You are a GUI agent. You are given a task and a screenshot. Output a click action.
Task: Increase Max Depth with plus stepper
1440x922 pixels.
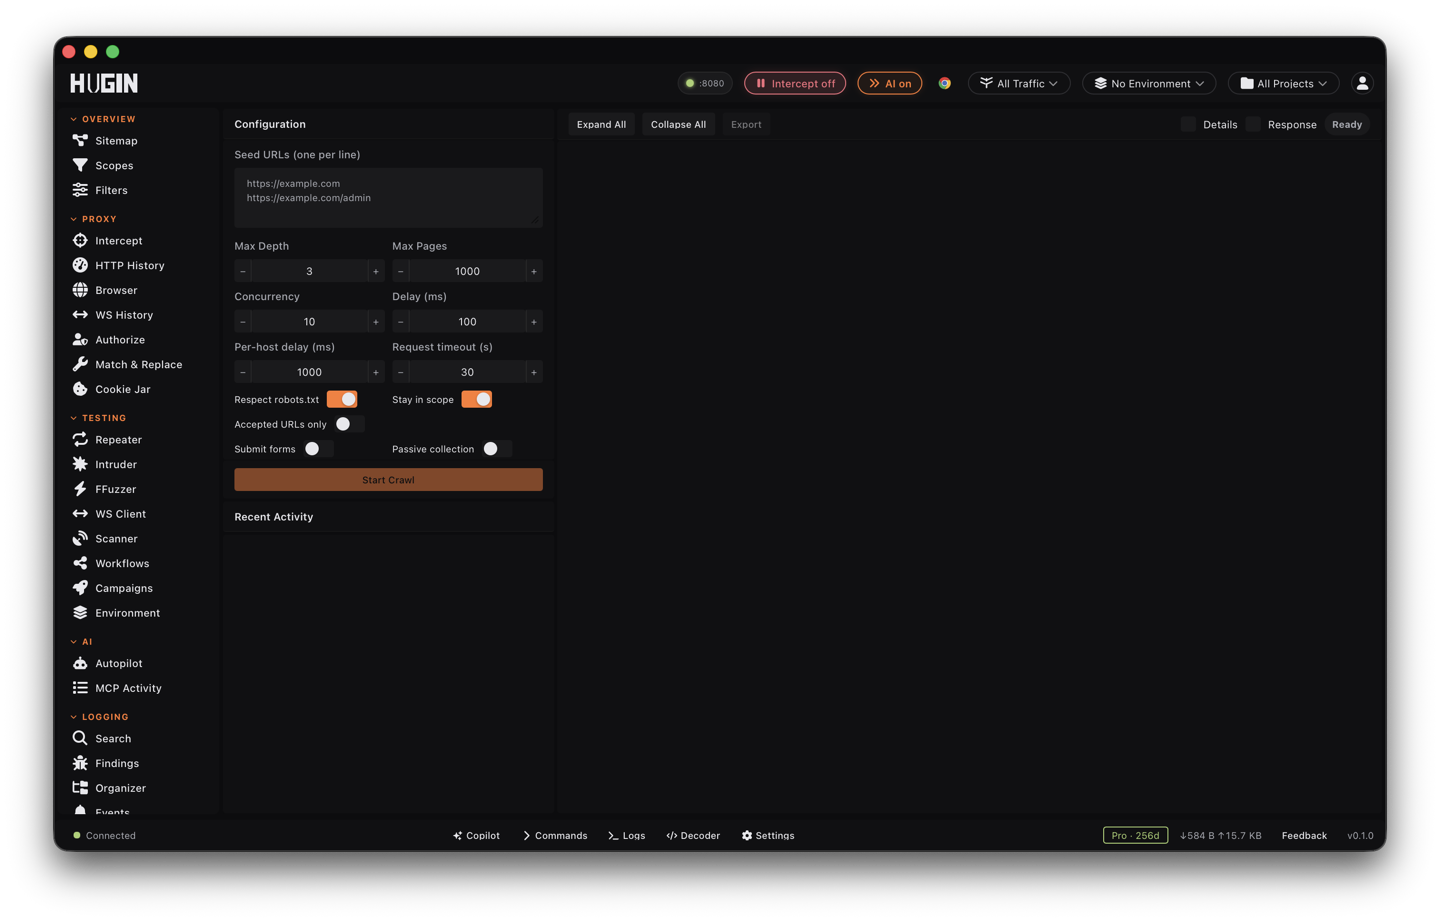pos(376,271)
